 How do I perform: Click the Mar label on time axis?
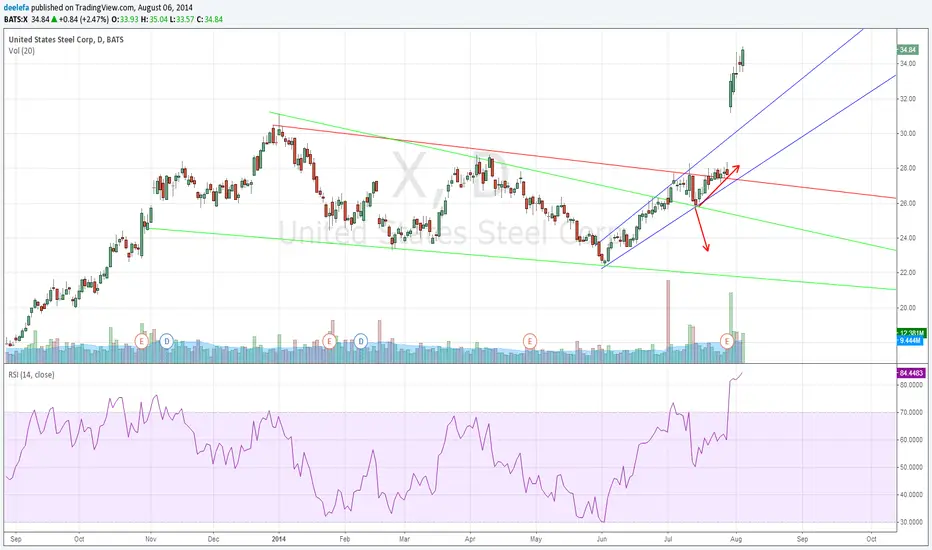point(404,539)
